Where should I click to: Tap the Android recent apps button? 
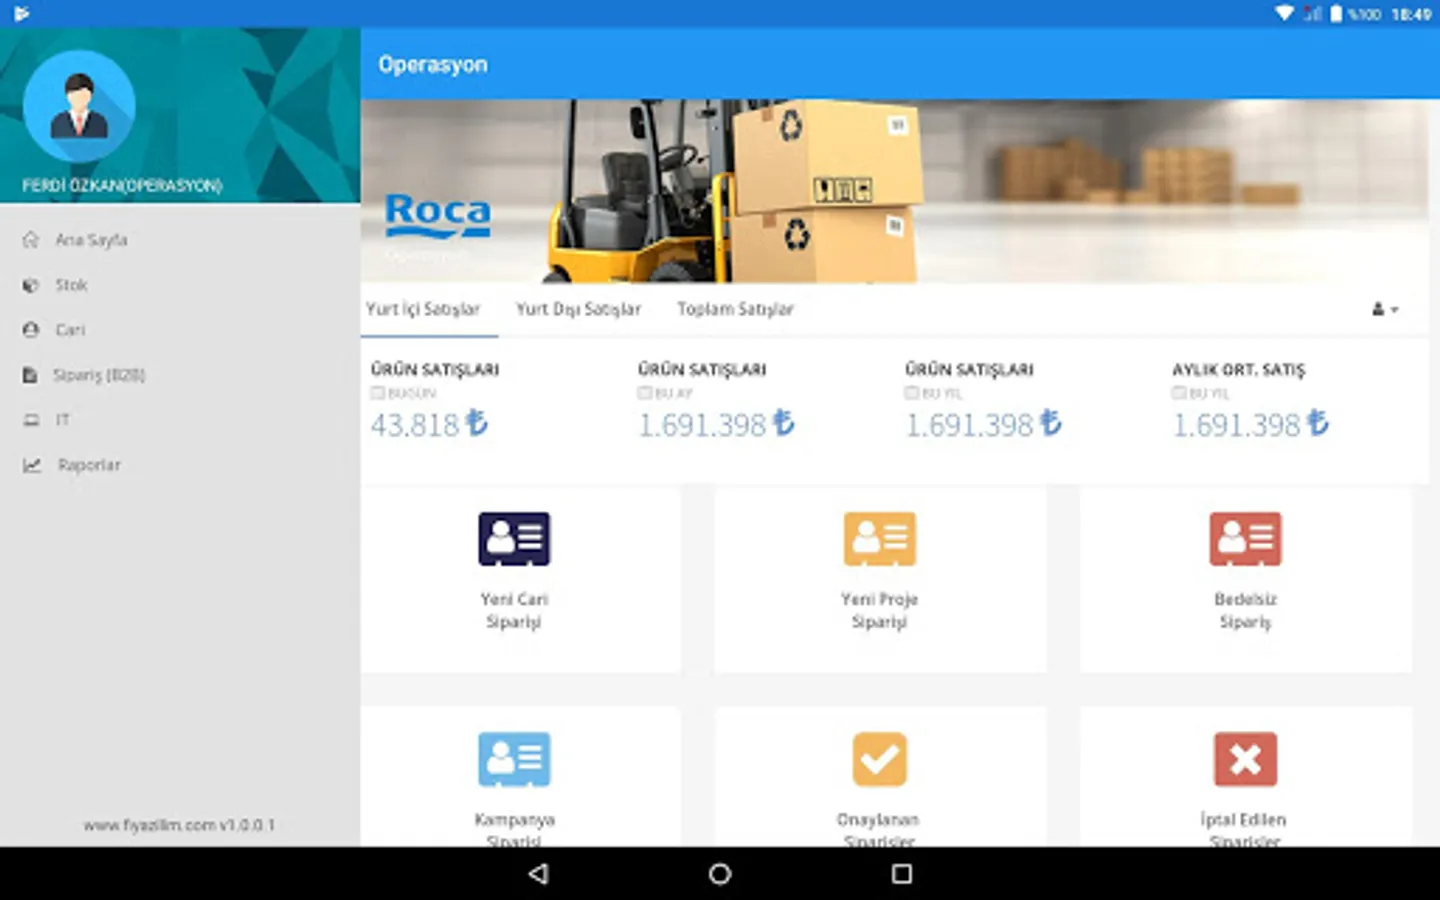point(901,874)
